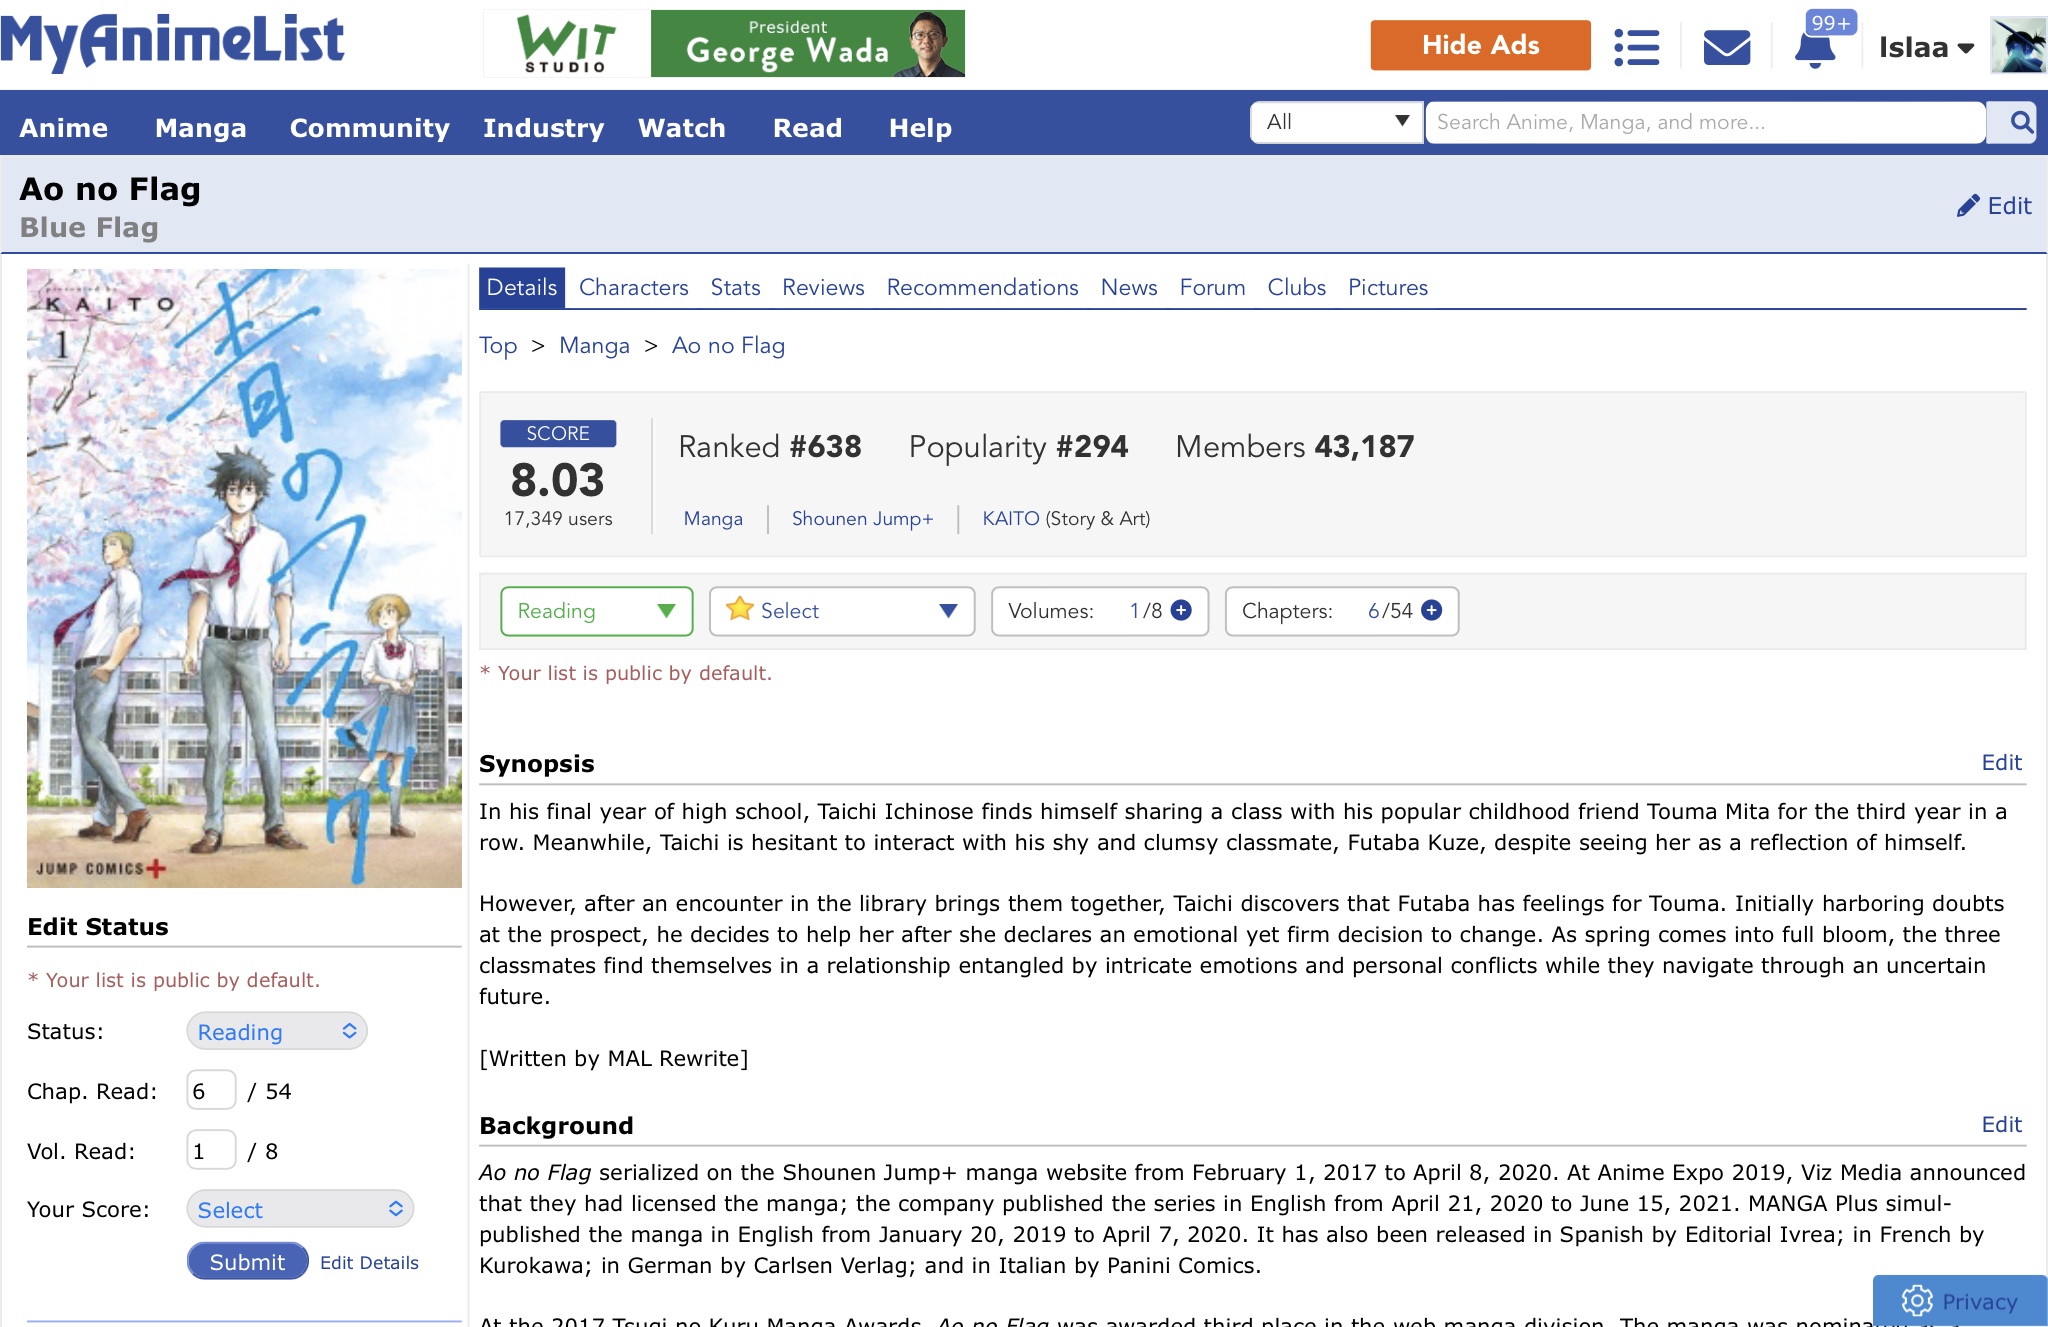Edit the Synopsis section
The width and height of the screenshot is (2048, 1327).
click(x=2001, y=763)
